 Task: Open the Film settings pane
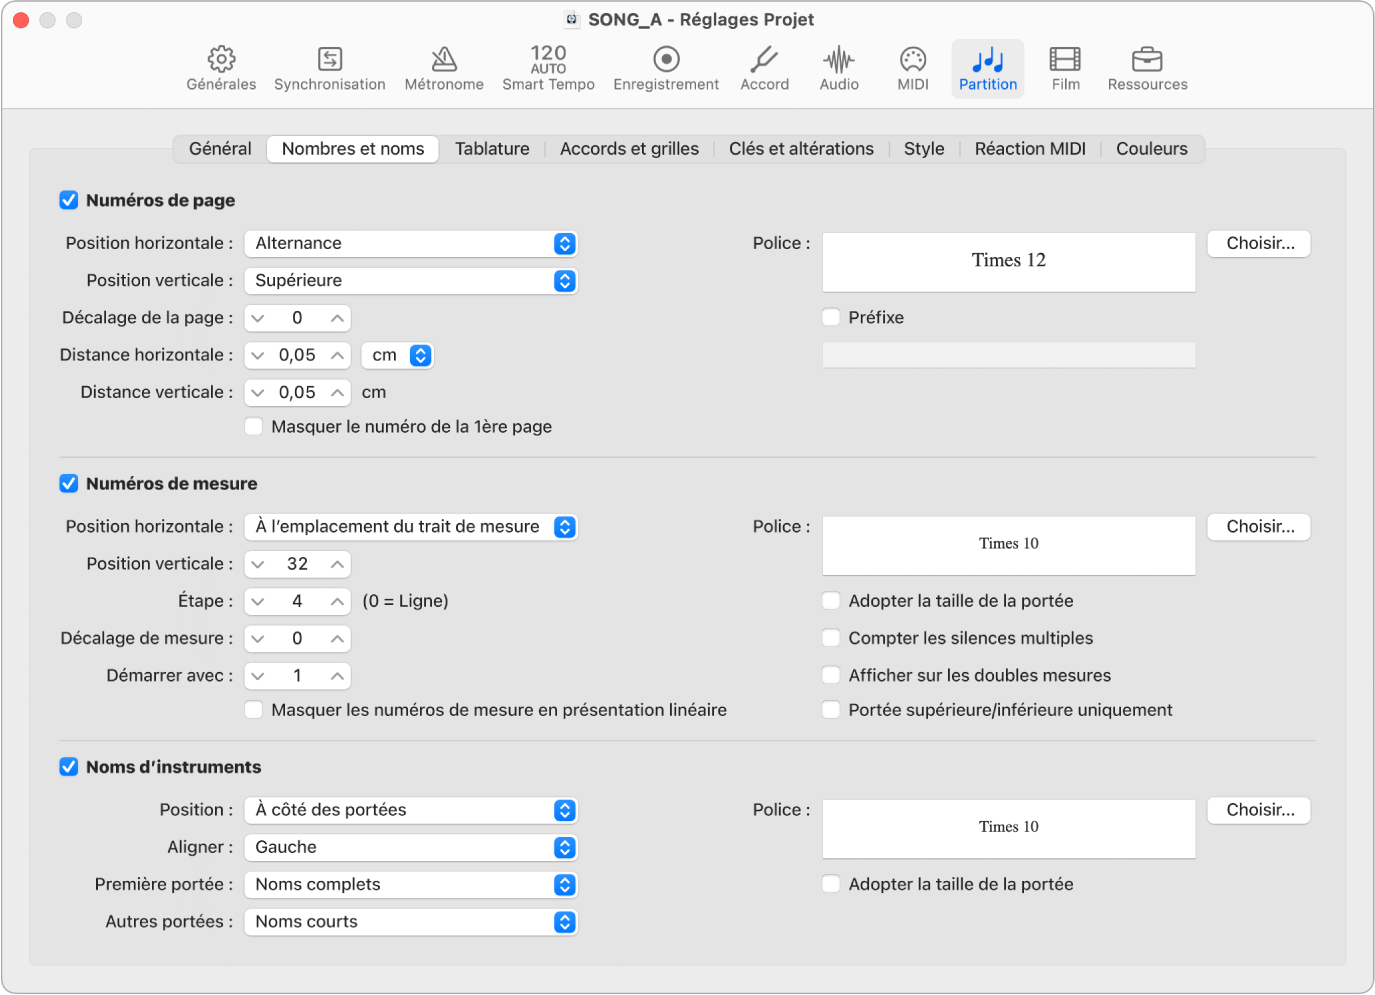1065,68
